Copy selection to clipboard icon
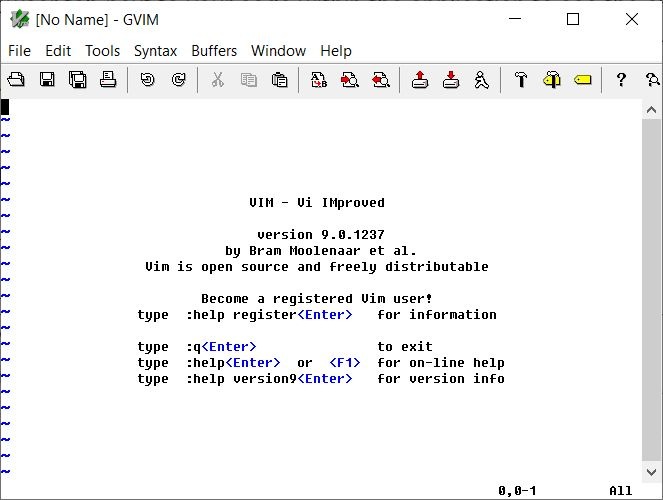 [x=249, y=79]
